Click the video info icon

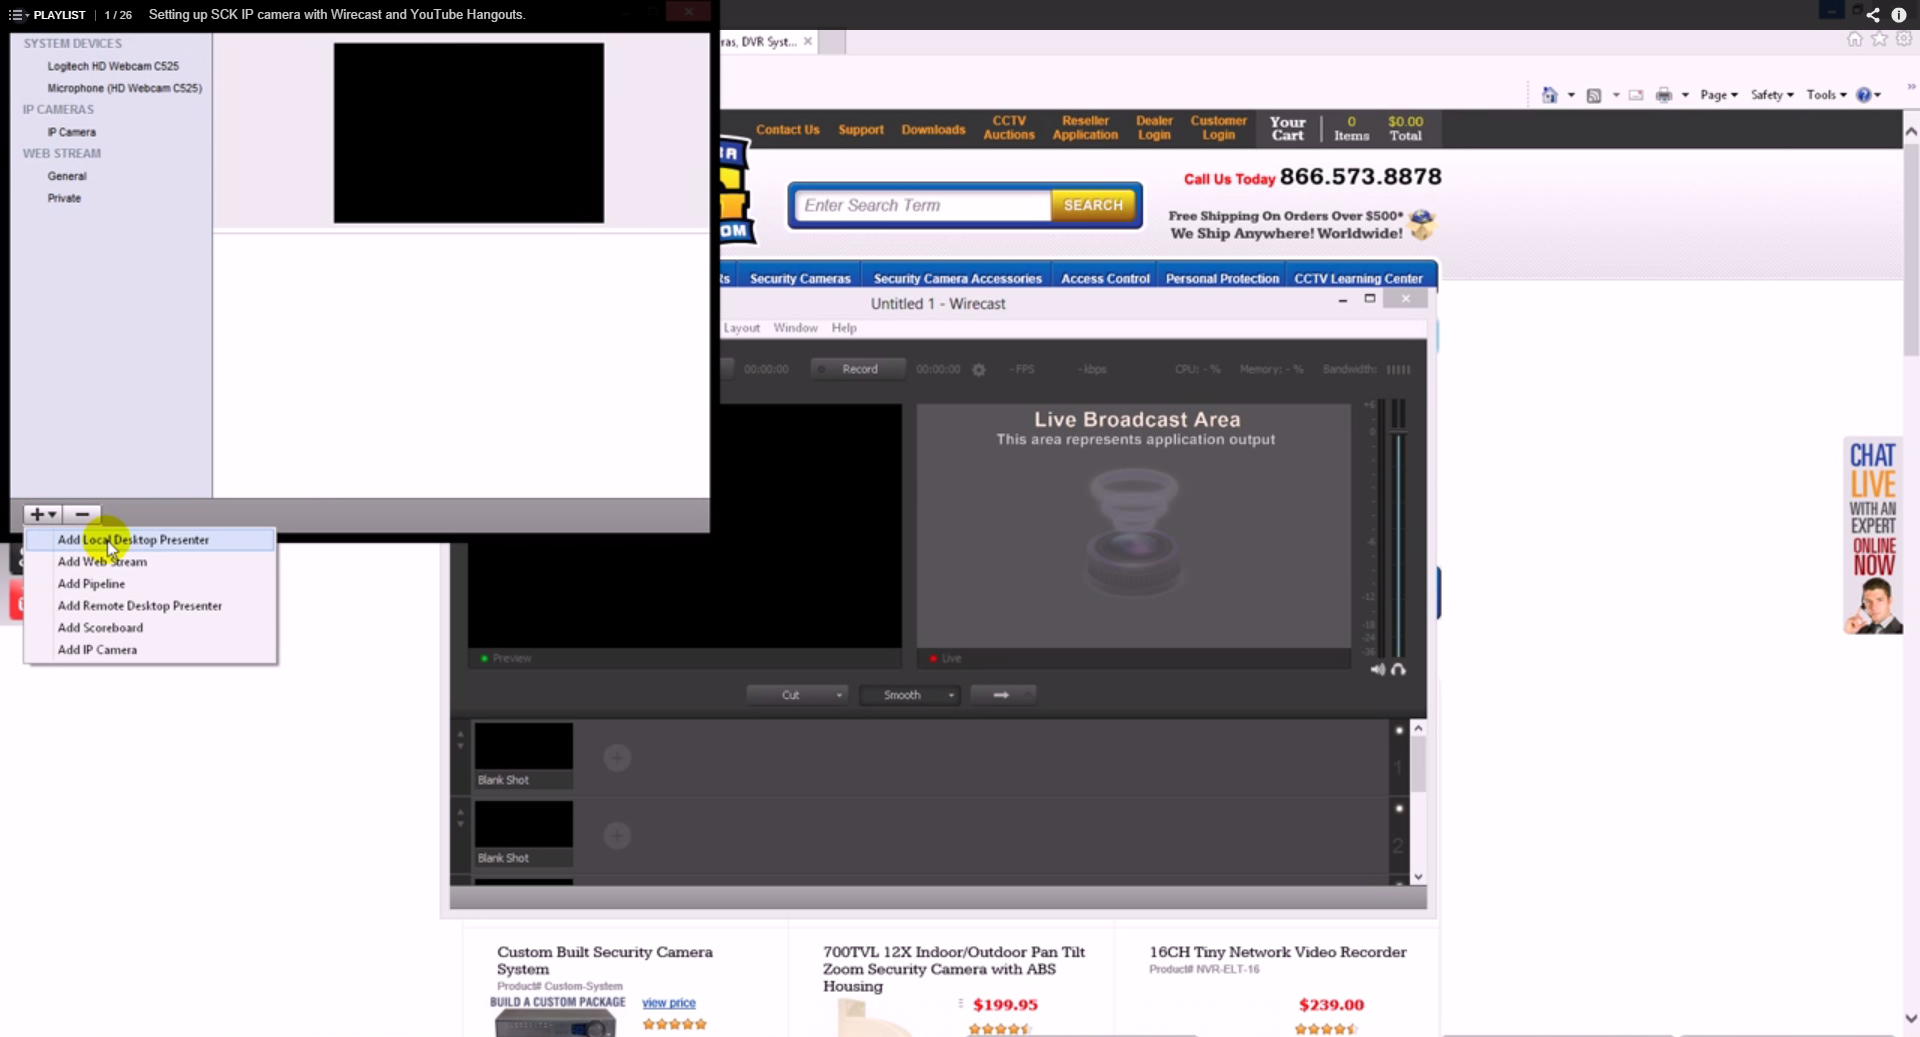click(1899, 15)
